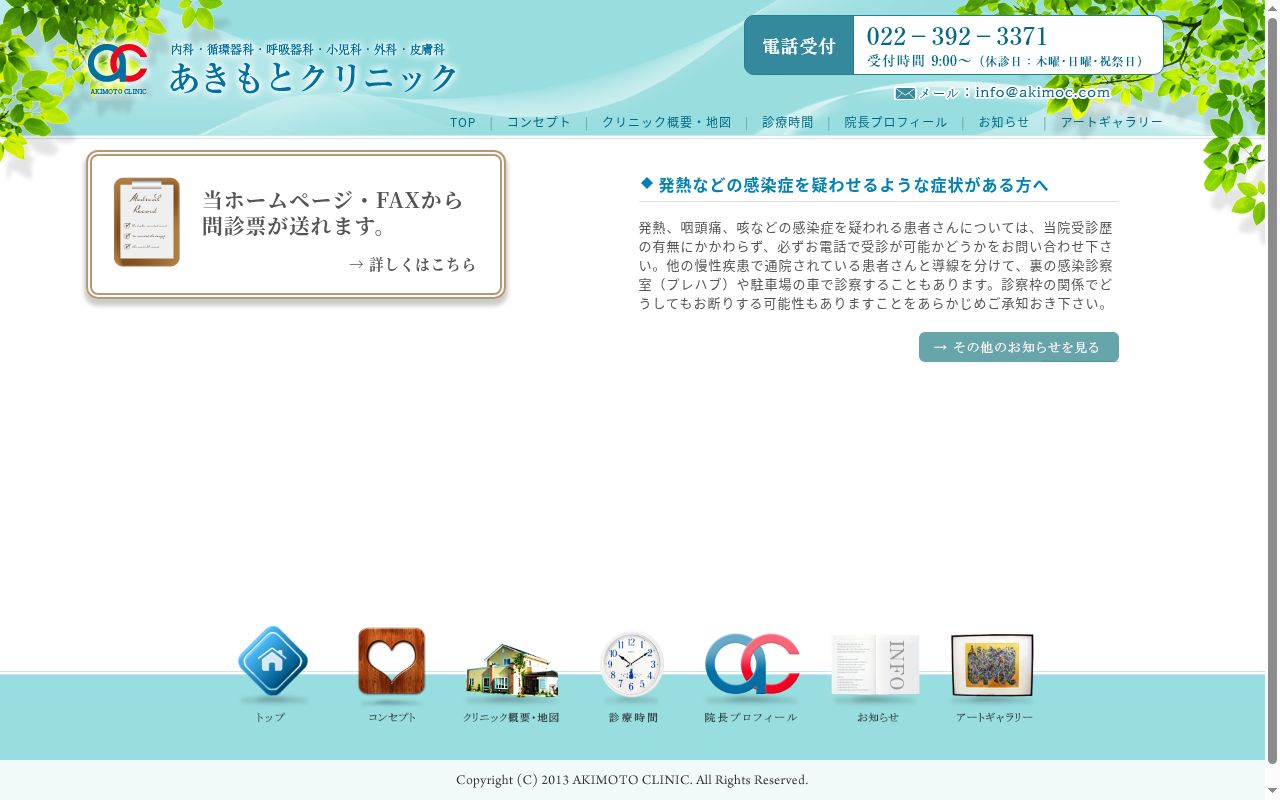This screenshot has height=800, width=1280.
Task: Go to 診療時間 in the top navigation
Action: coord(788,123)
